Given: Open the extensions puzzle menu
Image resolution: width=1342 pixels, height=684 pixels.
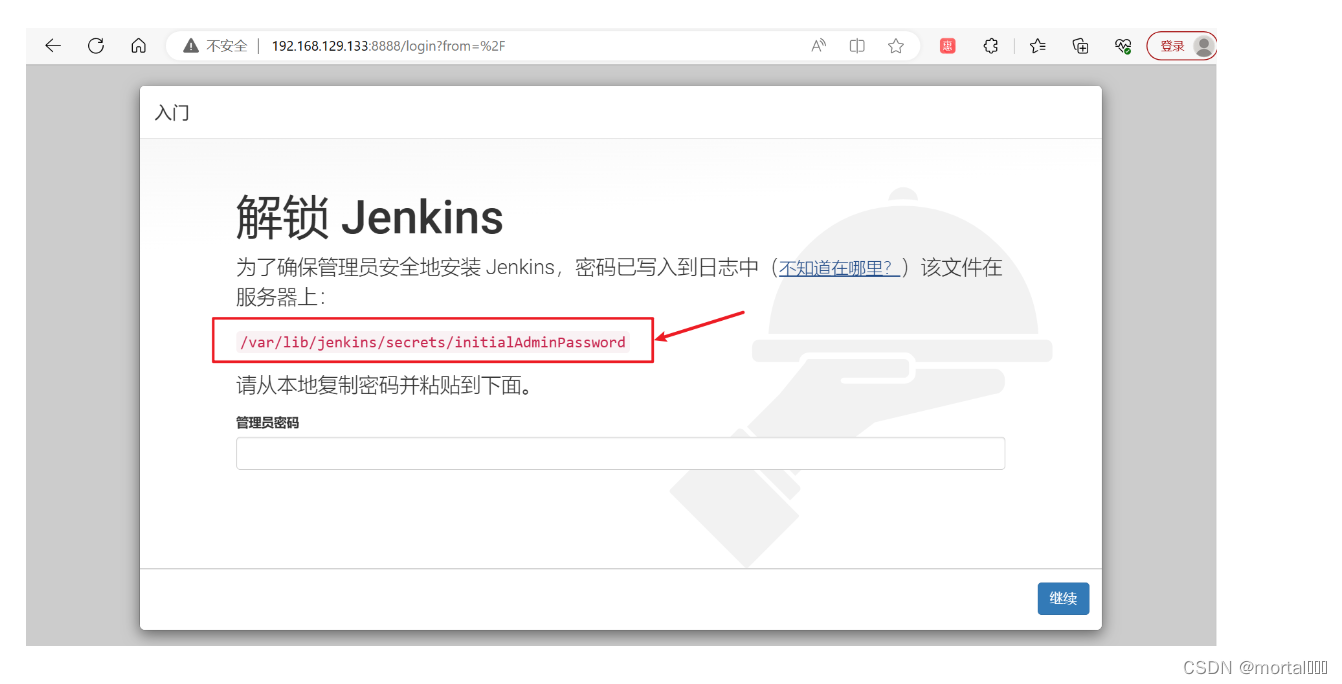Looking at the screenshot, I should coord(991,46).
